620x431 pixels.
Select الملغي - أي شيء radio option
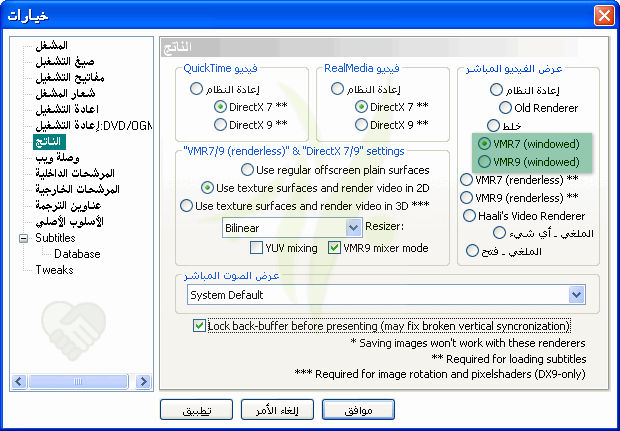tap(499, 233)
